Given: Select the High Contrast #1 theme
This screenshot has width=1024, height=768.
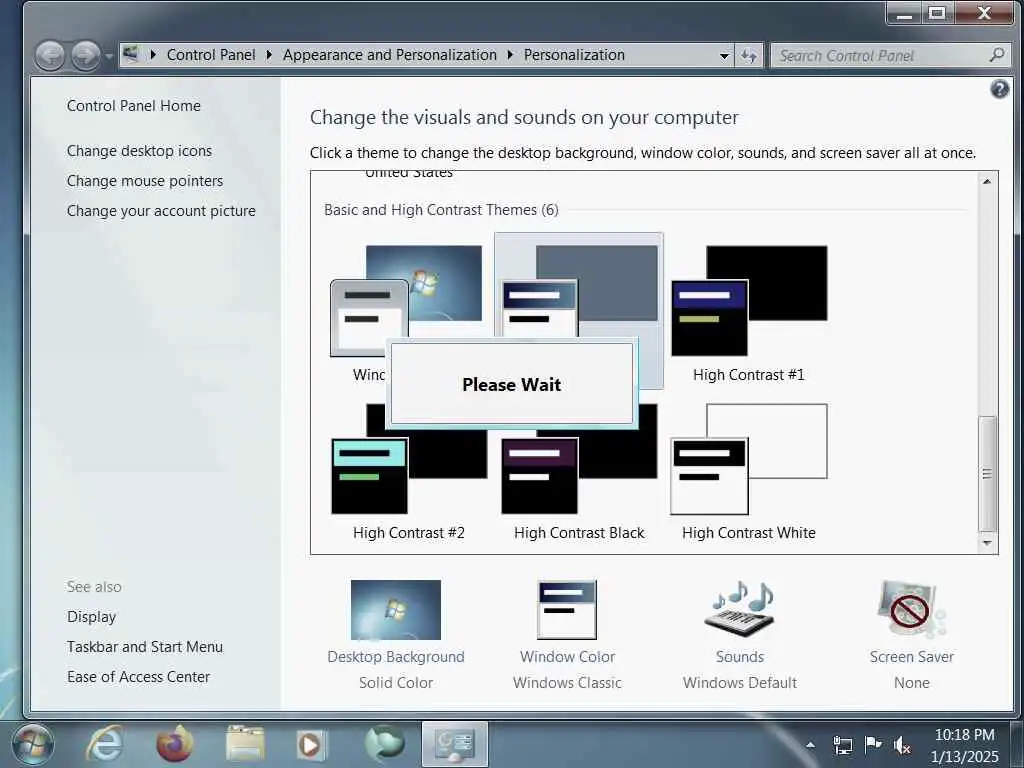Looking at the screenshot, I should tap(748, 313).
